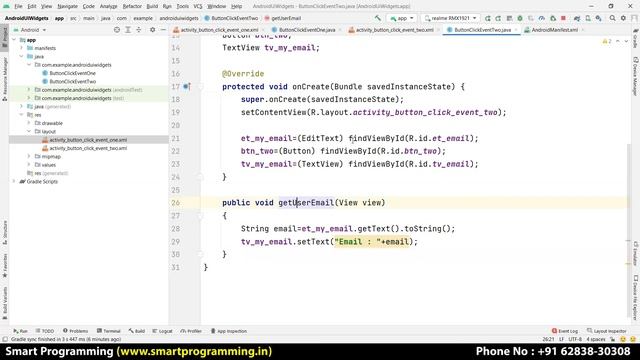The height and width of the screenshot is (360, 640).
Task: Collapse the java folder in project tree
Action: click(x=22, y=56)
